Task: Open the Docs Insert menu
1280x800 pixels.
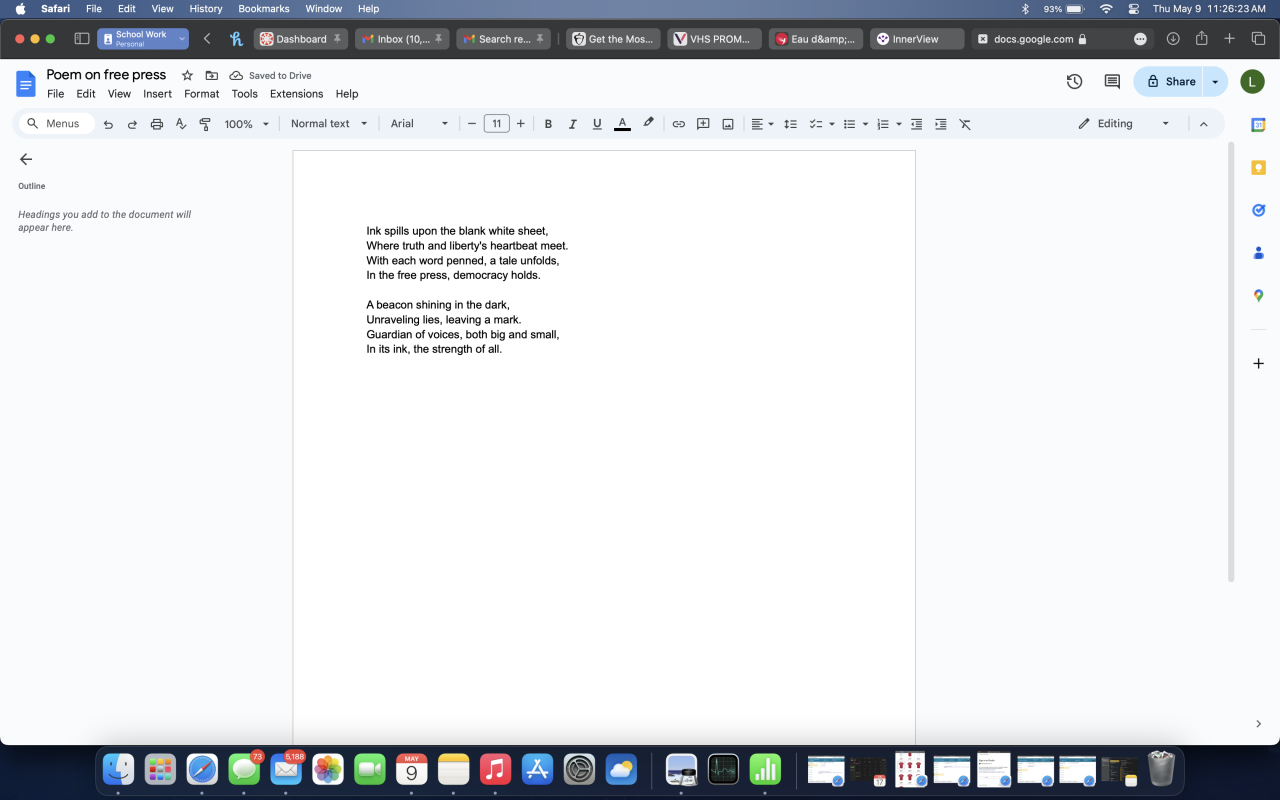Action: click(158, 94)
